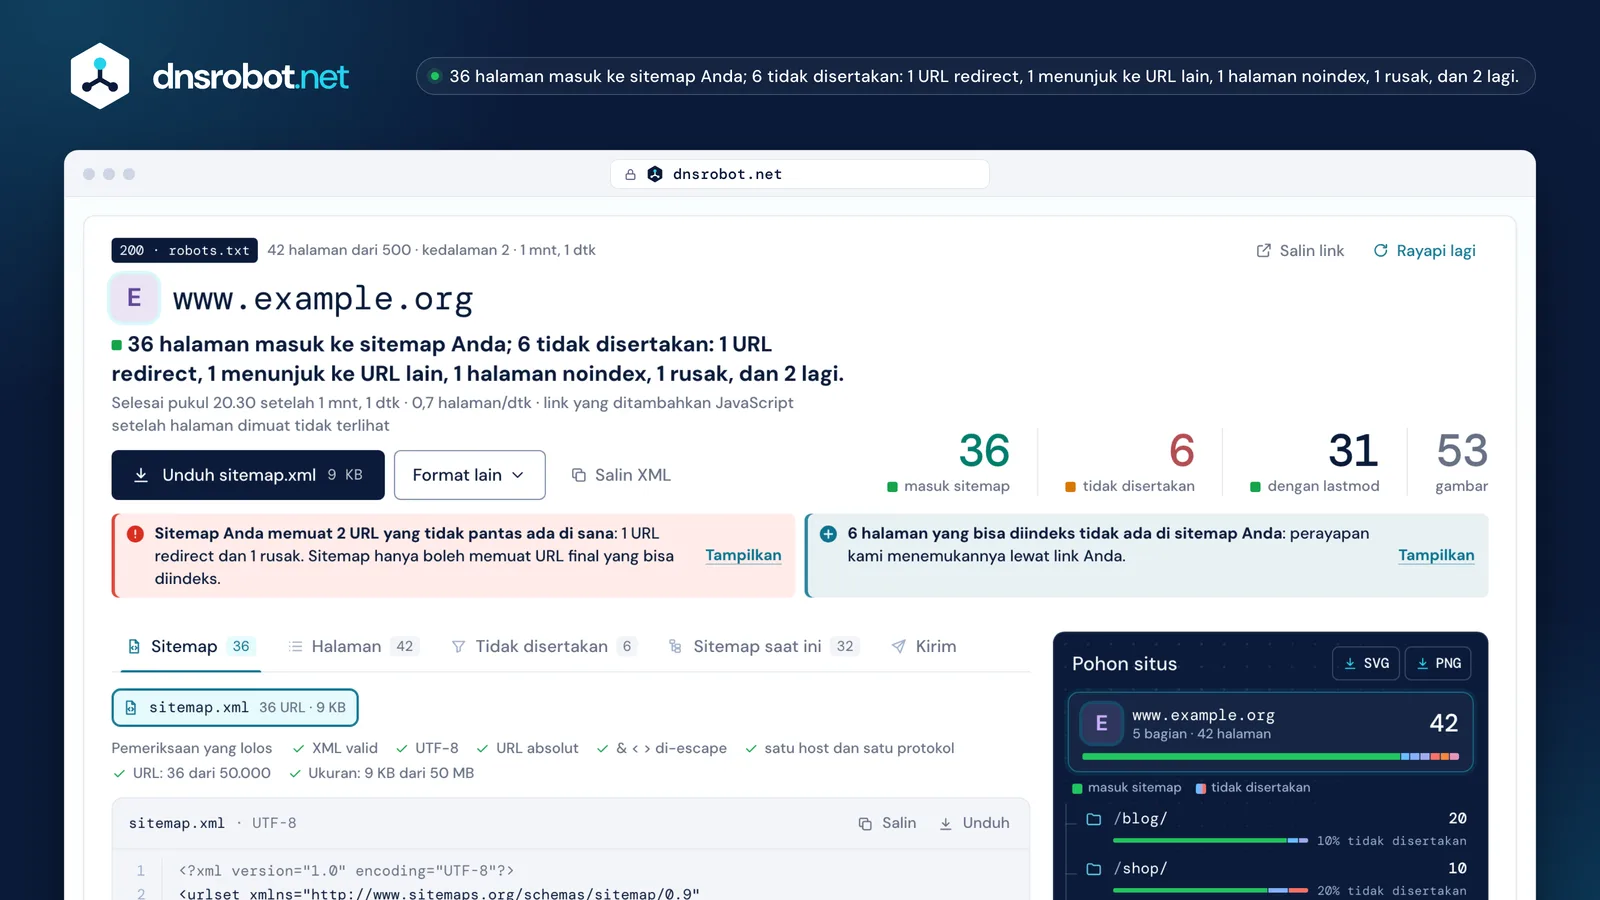This screenshot has height=900, width=1600.
Task: Click the Unduh sitemap.xml button
Action: click(248, 475)
